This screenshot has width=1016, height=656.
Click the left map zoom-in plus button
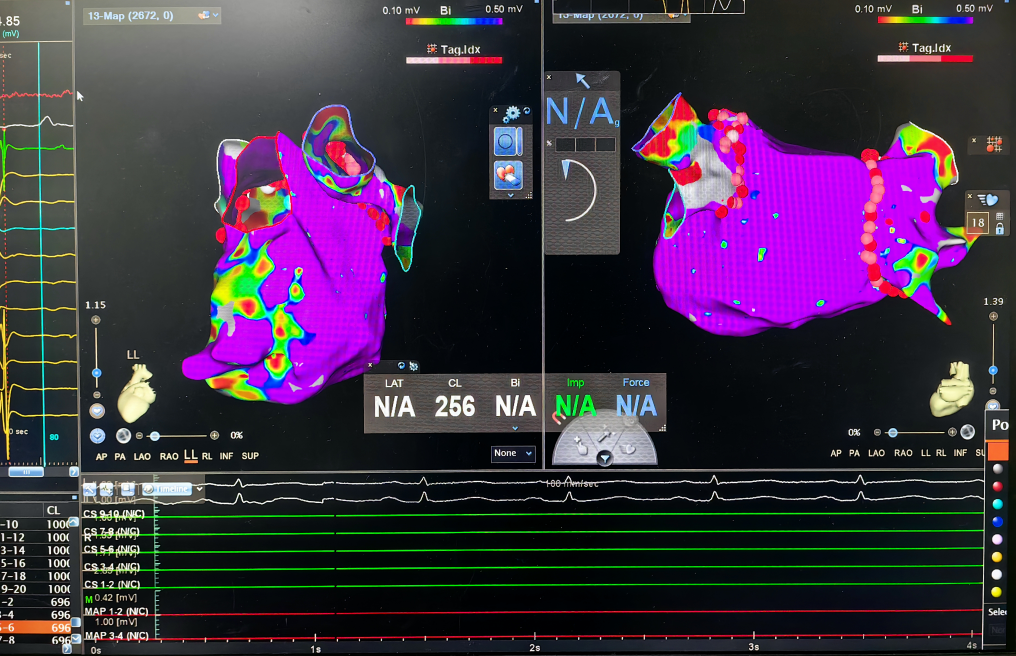96,320
